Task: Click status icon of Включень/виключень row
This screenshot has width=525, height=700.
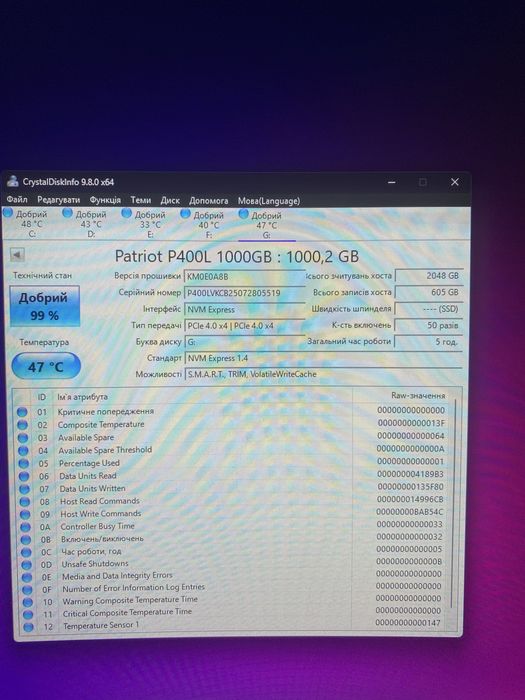Action: [26, 540]
